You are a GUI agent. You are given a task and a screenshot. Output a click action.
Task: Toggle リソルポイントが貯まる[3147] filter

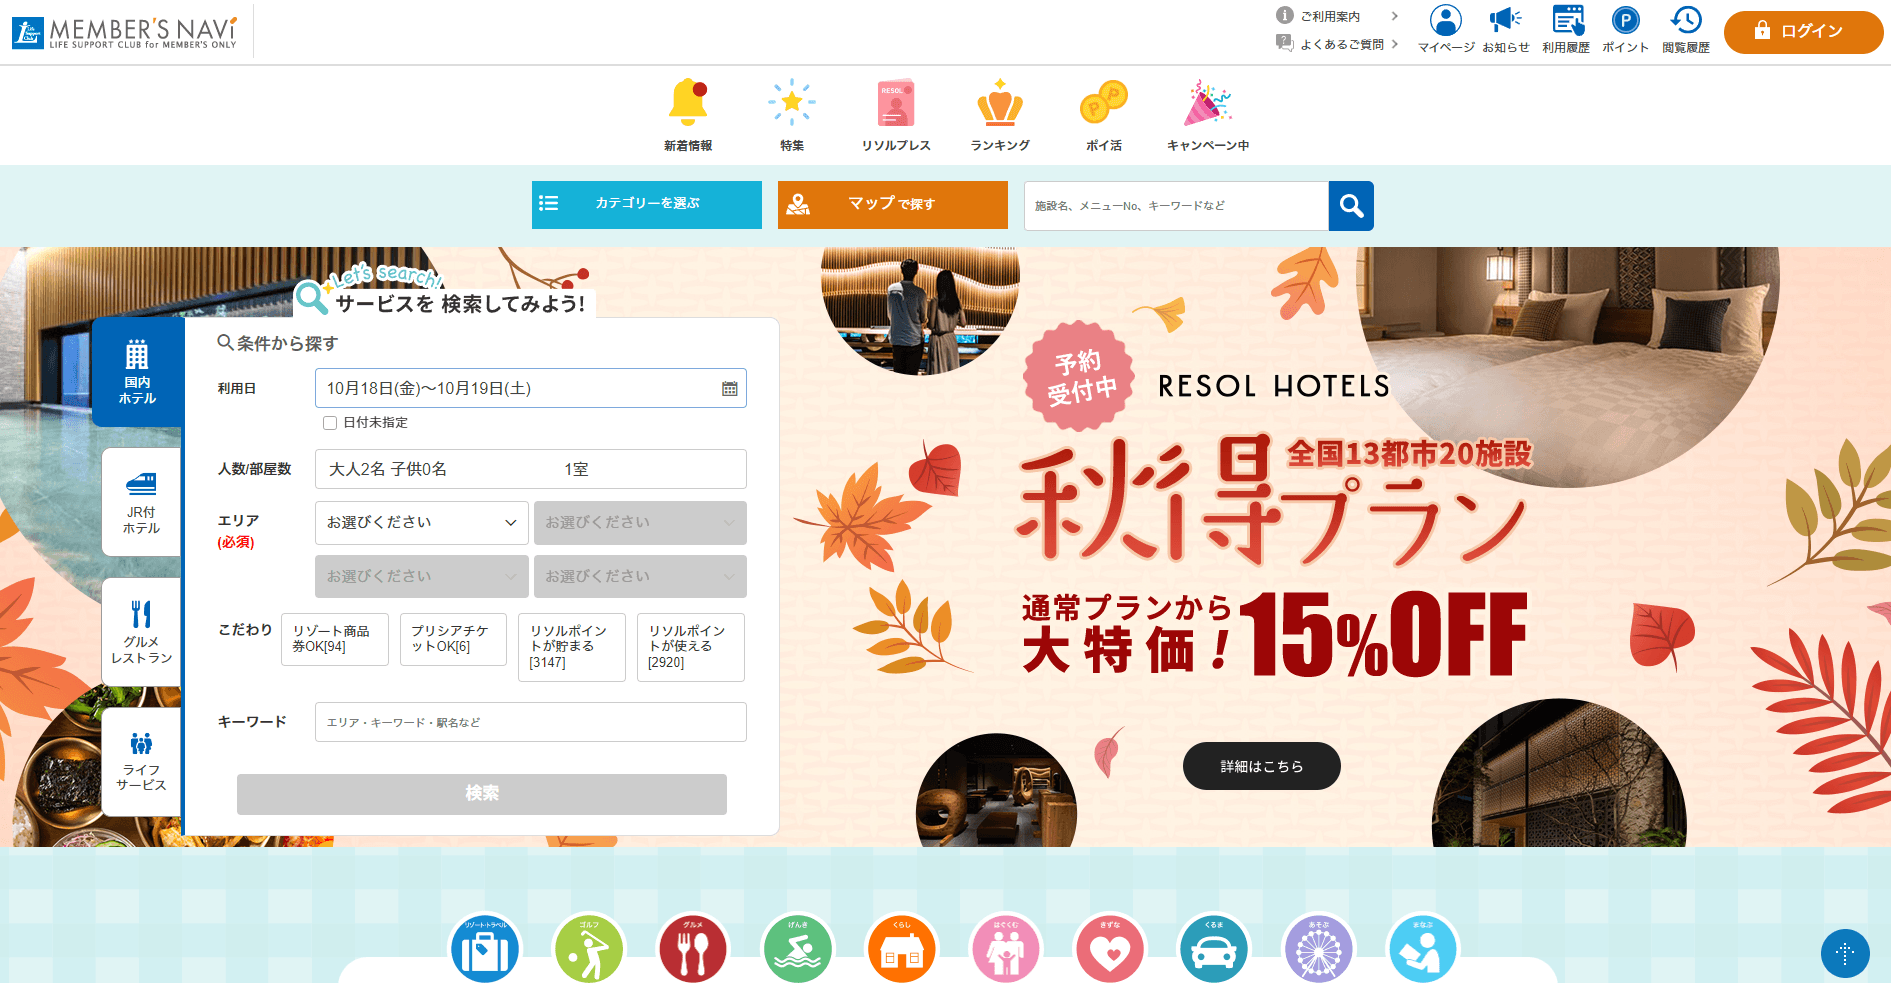(x=572, y=647)
